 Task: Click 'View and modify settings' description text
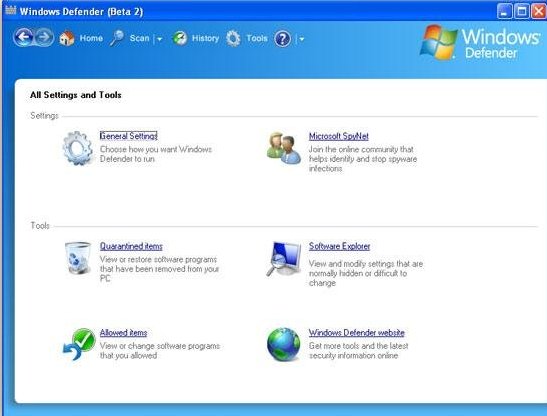point(366,273)
